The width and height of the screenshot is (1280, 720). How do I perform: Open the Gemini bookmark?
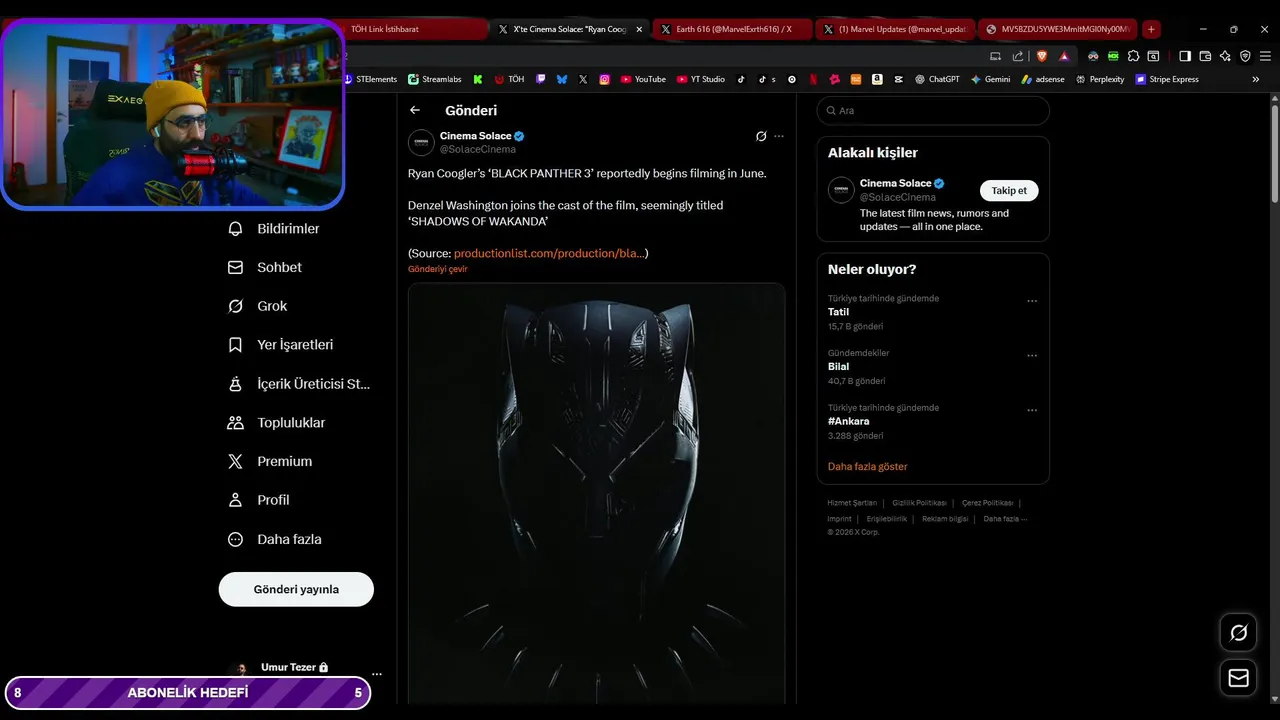(x=990, y=79)
